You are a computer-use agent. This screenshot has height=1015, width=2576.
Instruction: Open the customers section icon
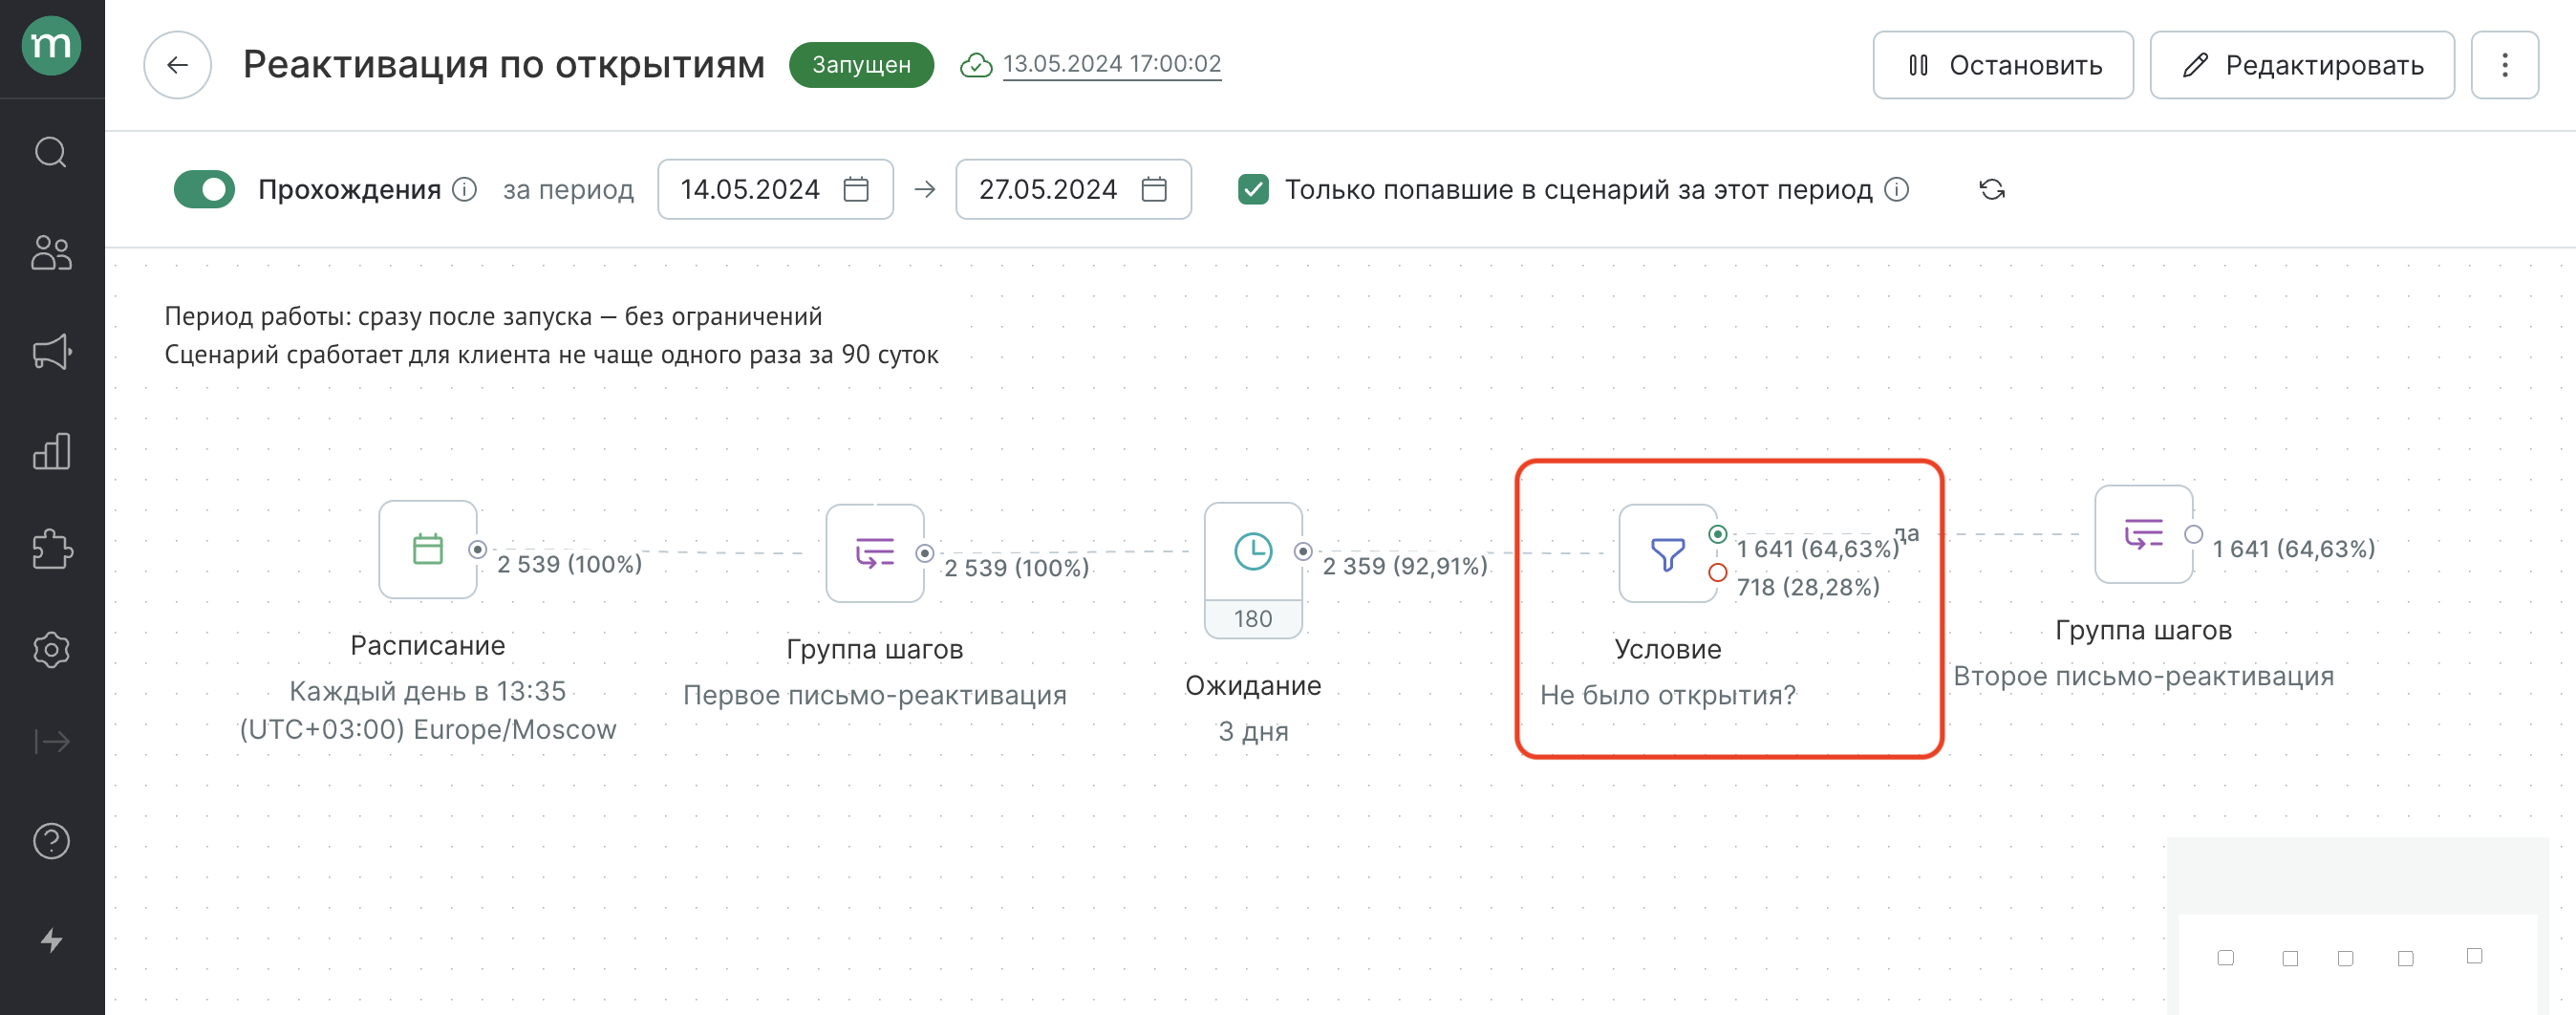tap(51, 252)
